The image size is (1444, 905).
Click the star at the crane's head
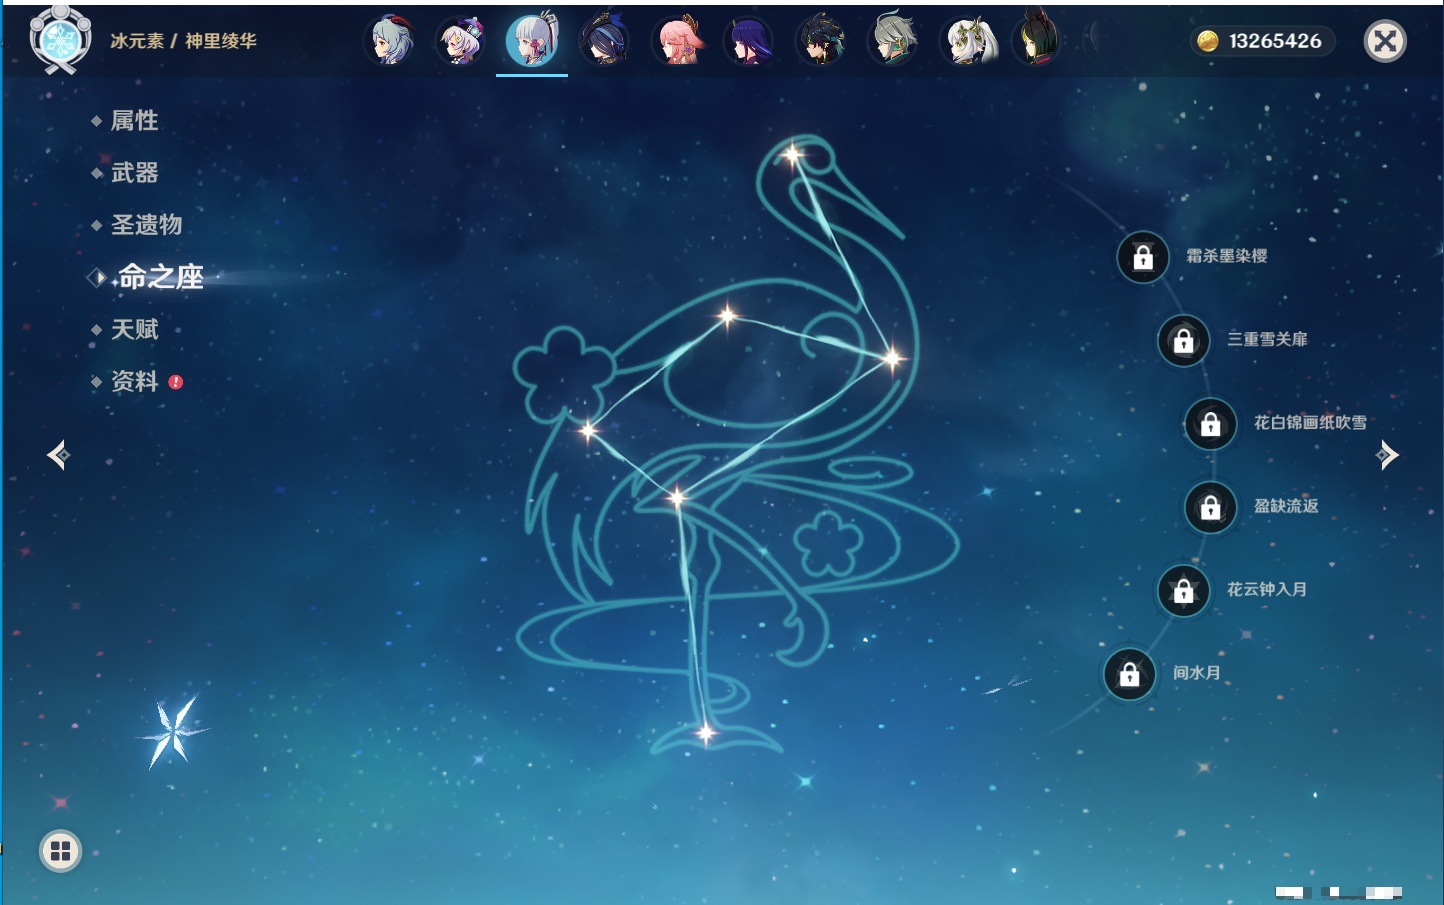click(x=792, y=154)
